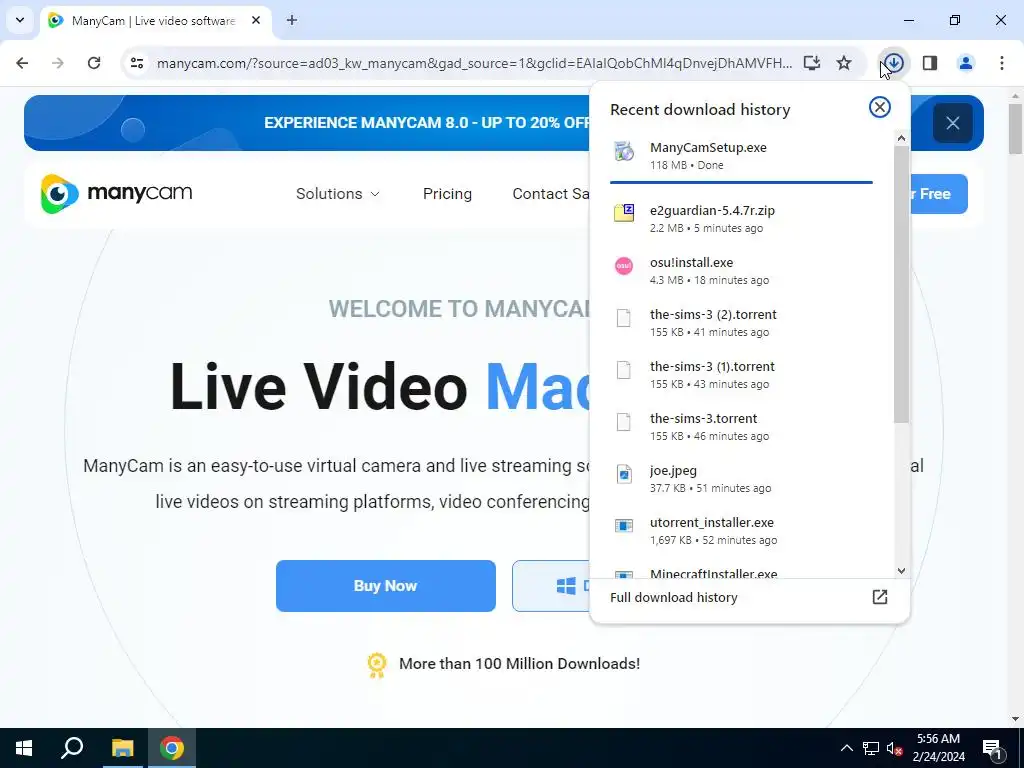
Task: Dismiss the ManyCam 8.0 promo banner
Action: point(953,123)
